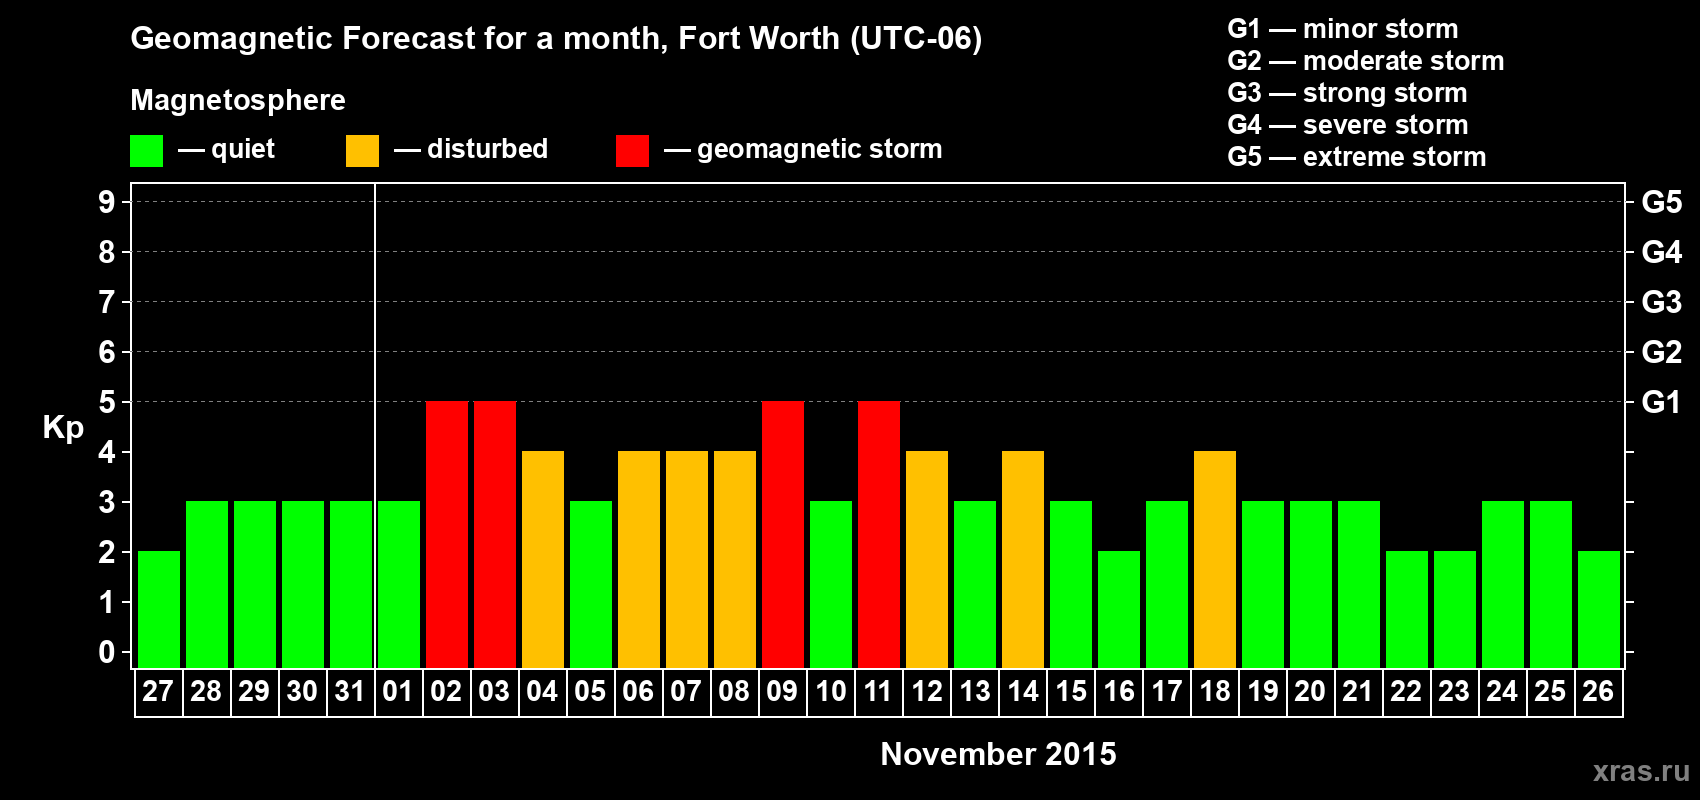Click the date label 25
The image size is (1700, 800).
[x=1550, y=692]
